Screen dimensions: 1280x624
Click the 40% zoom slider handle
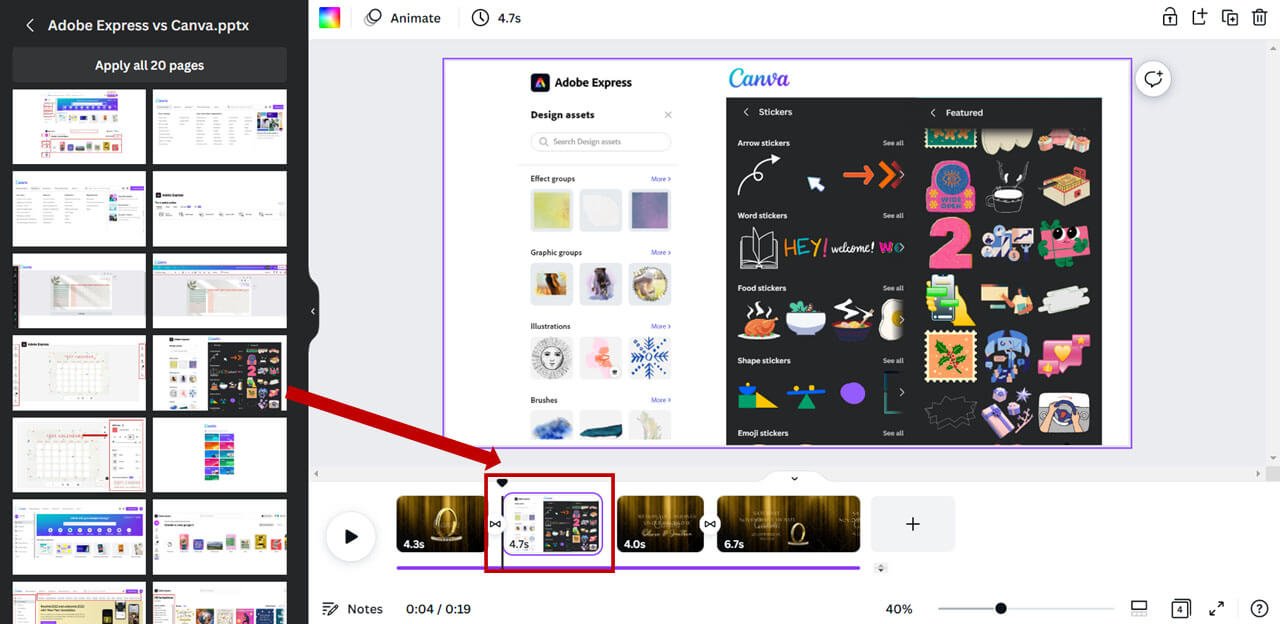click(1001, 608)
